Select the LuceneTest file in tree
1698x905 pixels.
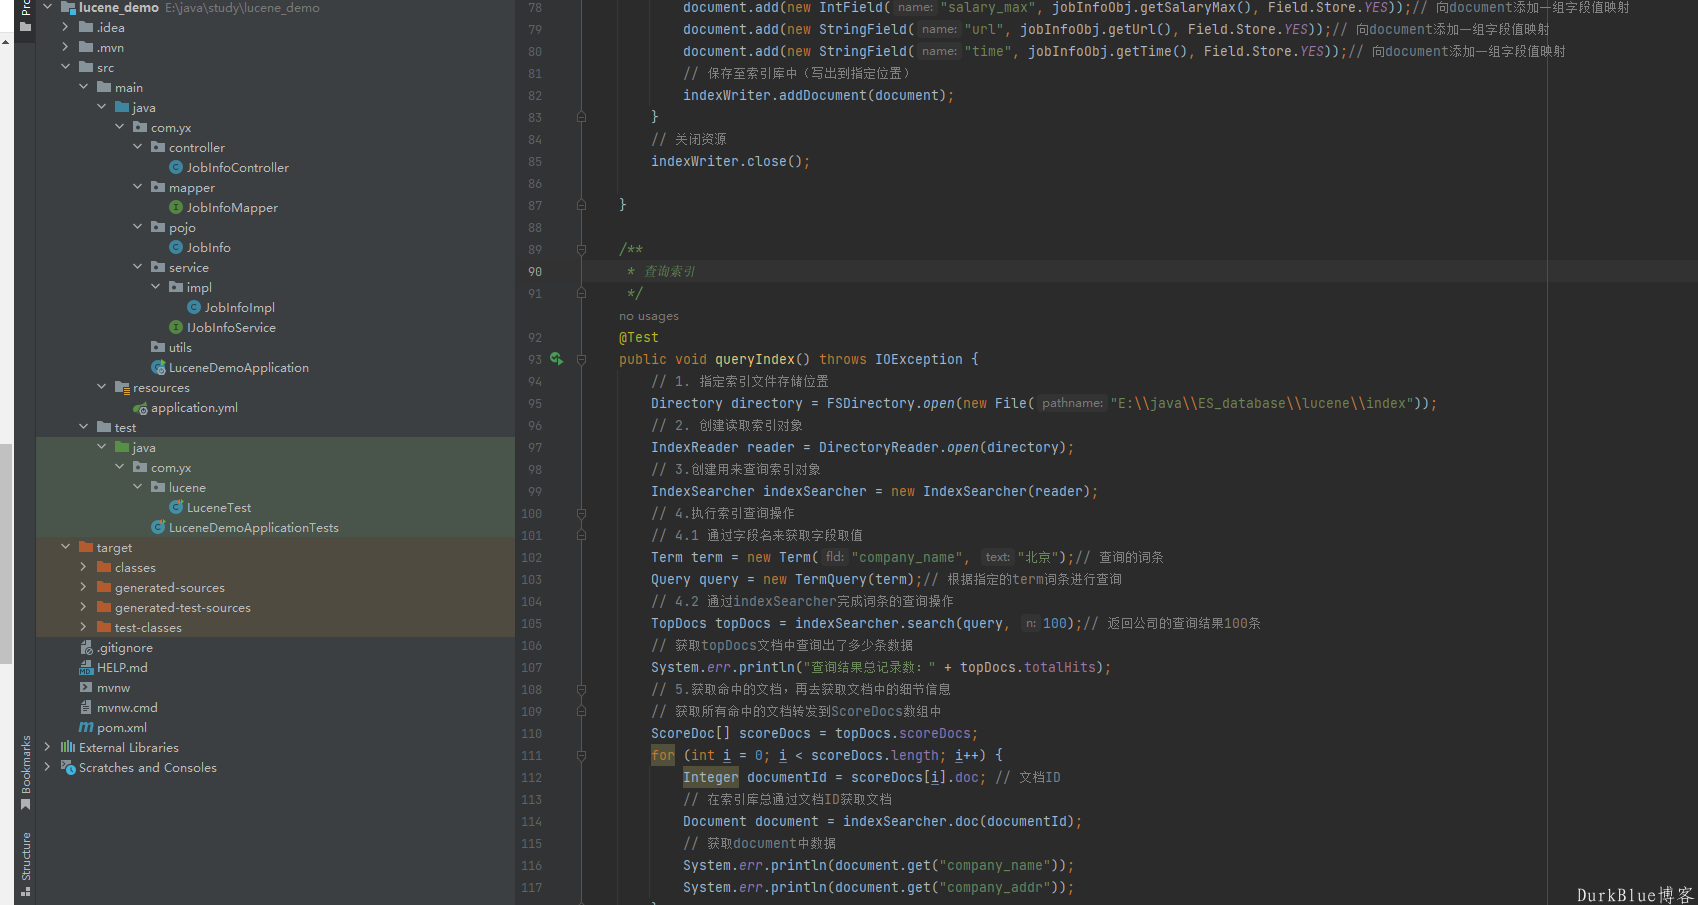coord(219,508)
